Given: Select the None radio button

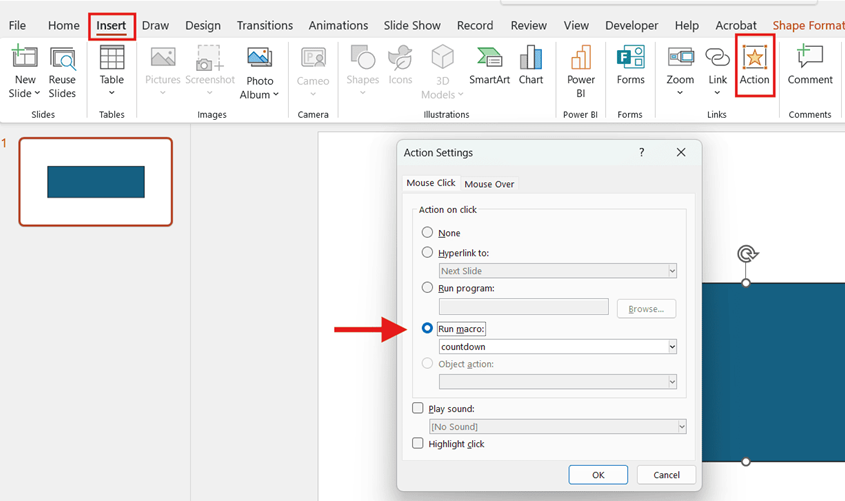Looking at the screenshot, I should [428, 233].
